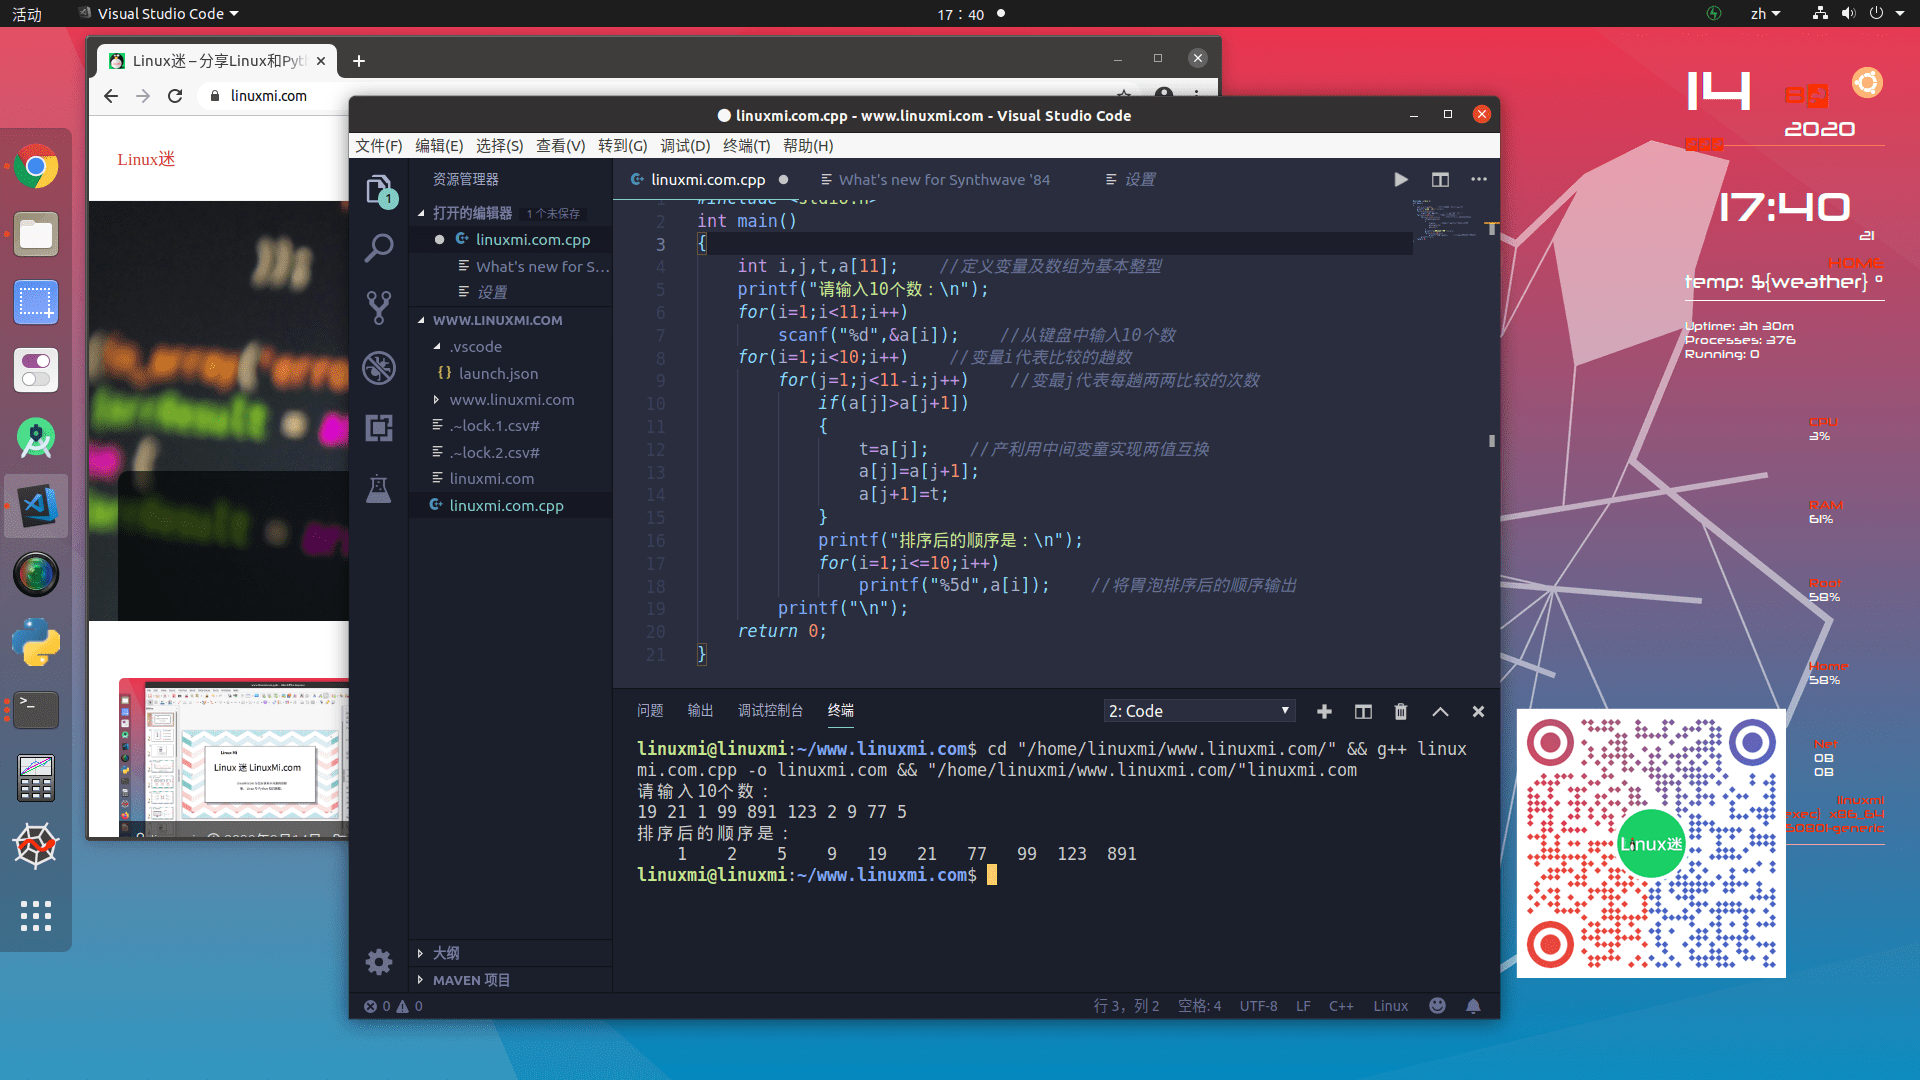Create a new terminal with the plus icon
The image size is (1920, 1080).
(1324, 711)
